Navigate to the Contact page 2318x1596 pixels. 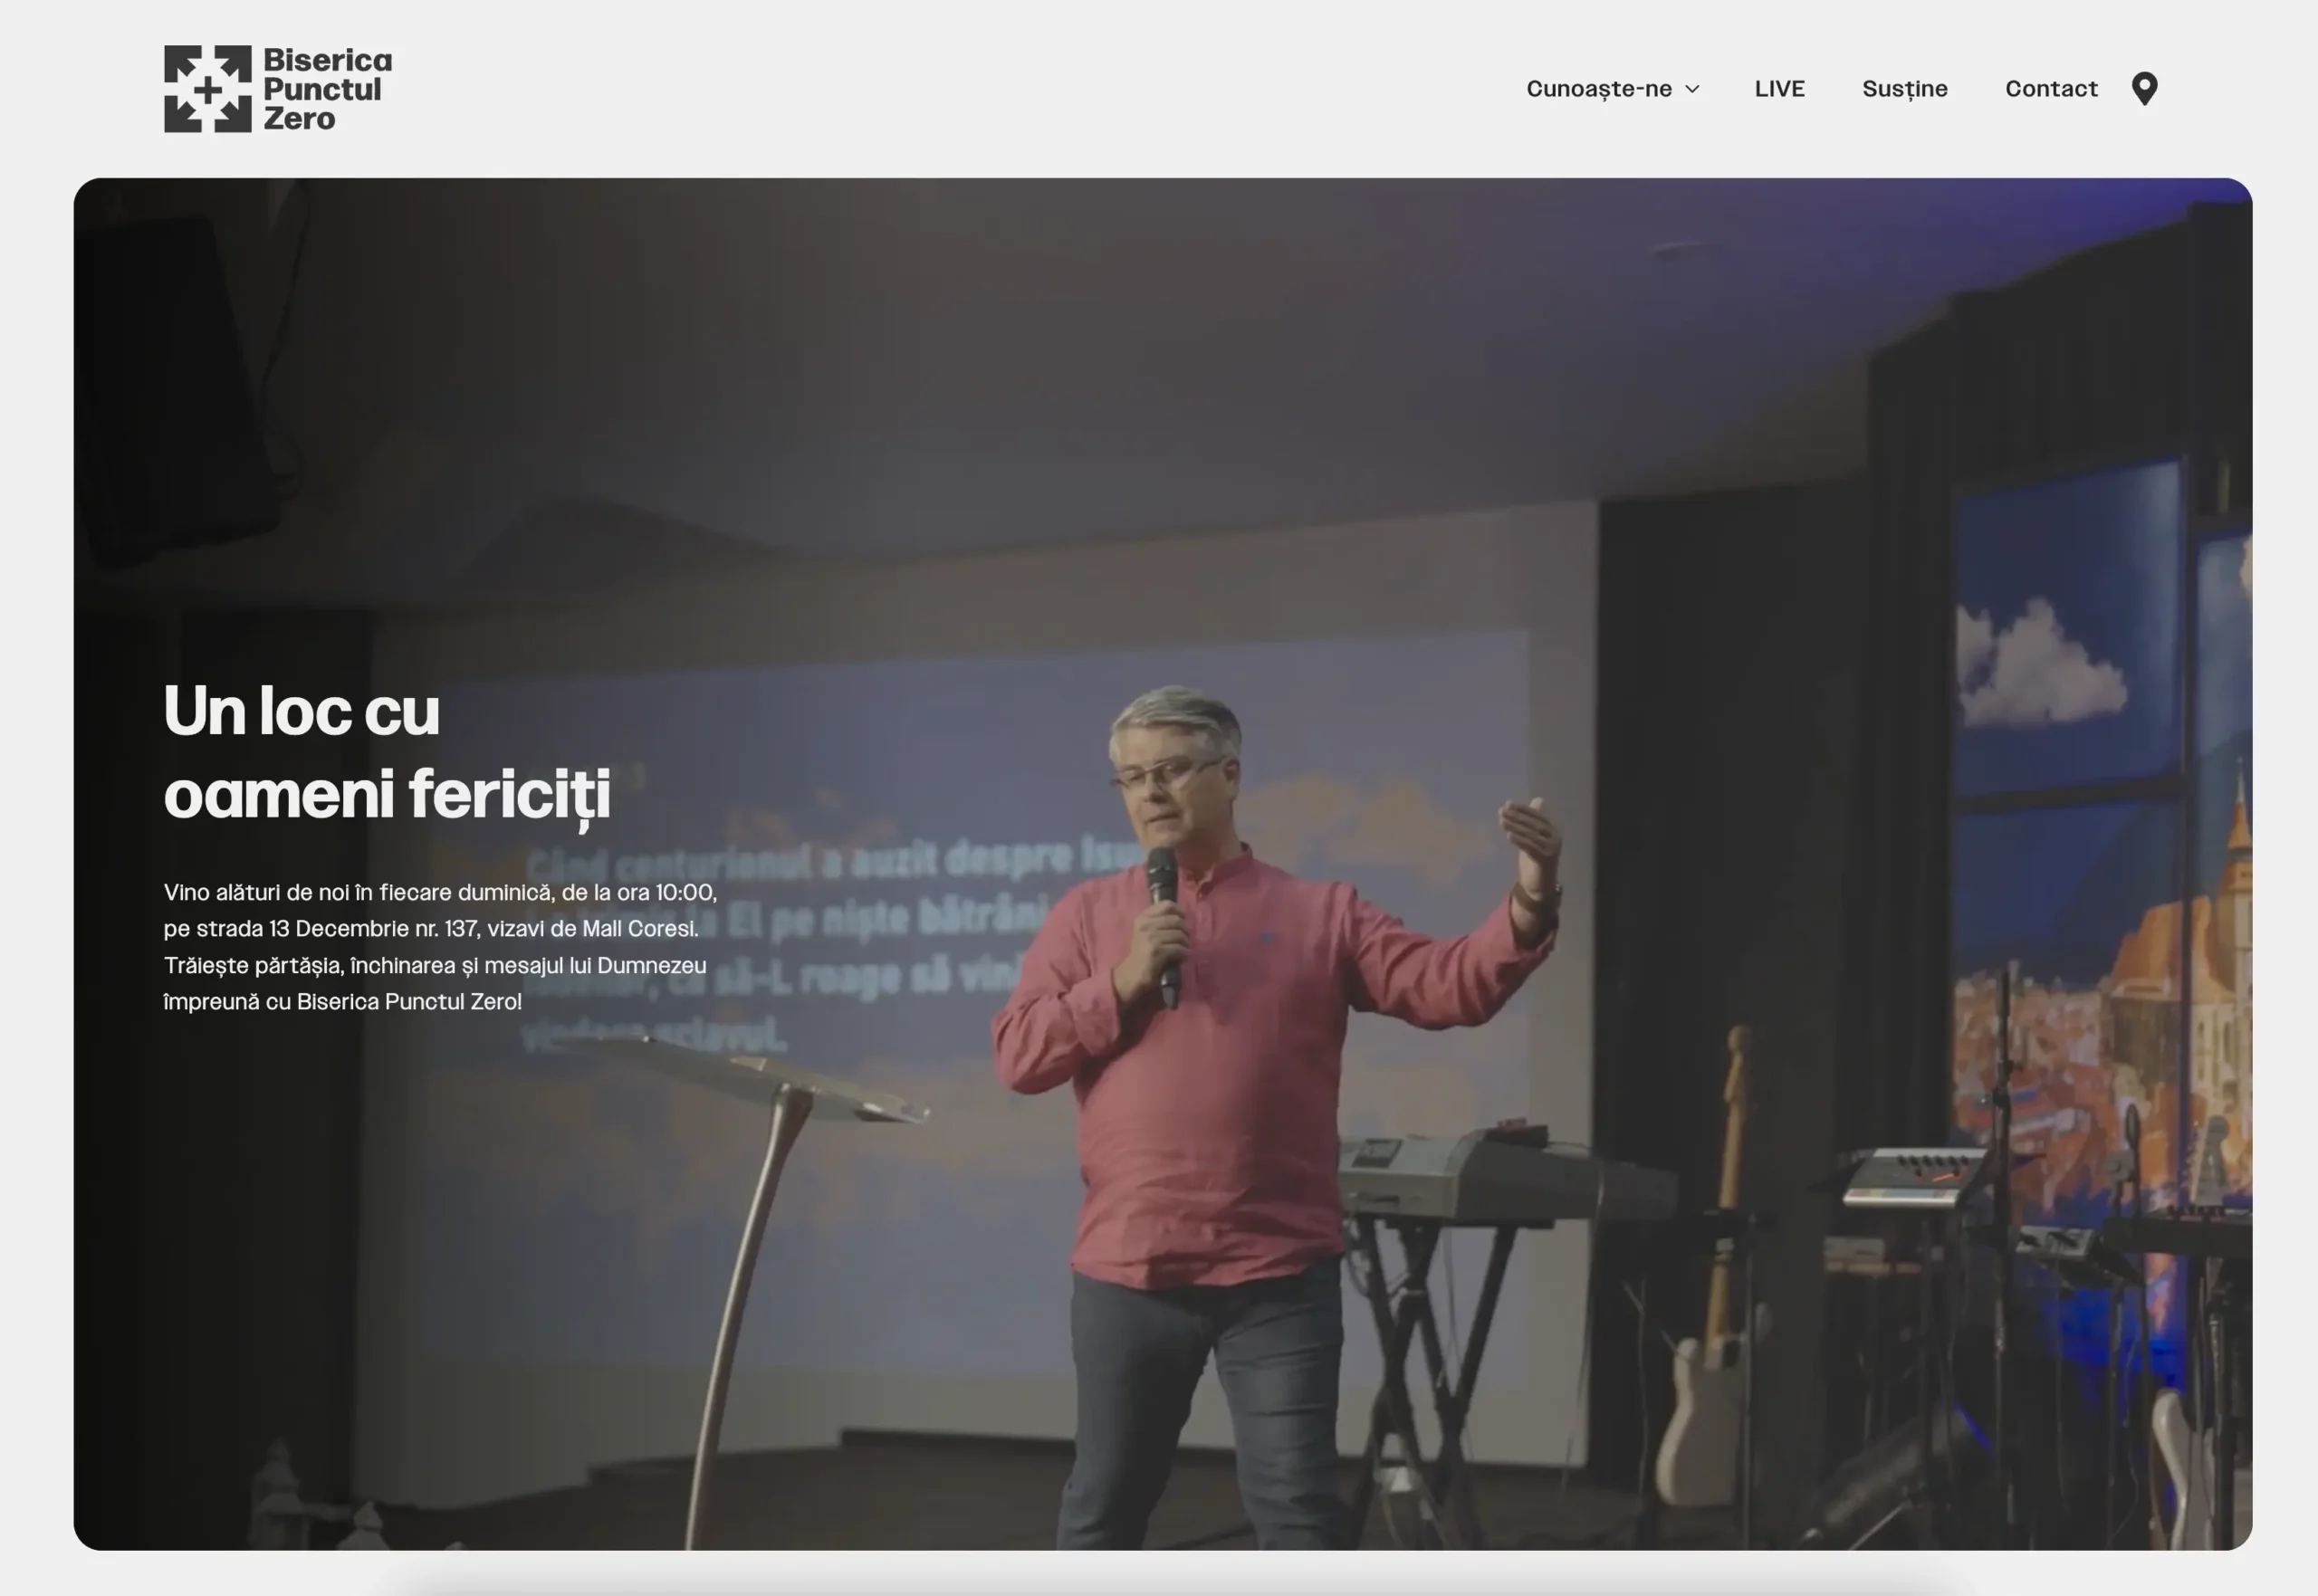(x=2051, y=89)
